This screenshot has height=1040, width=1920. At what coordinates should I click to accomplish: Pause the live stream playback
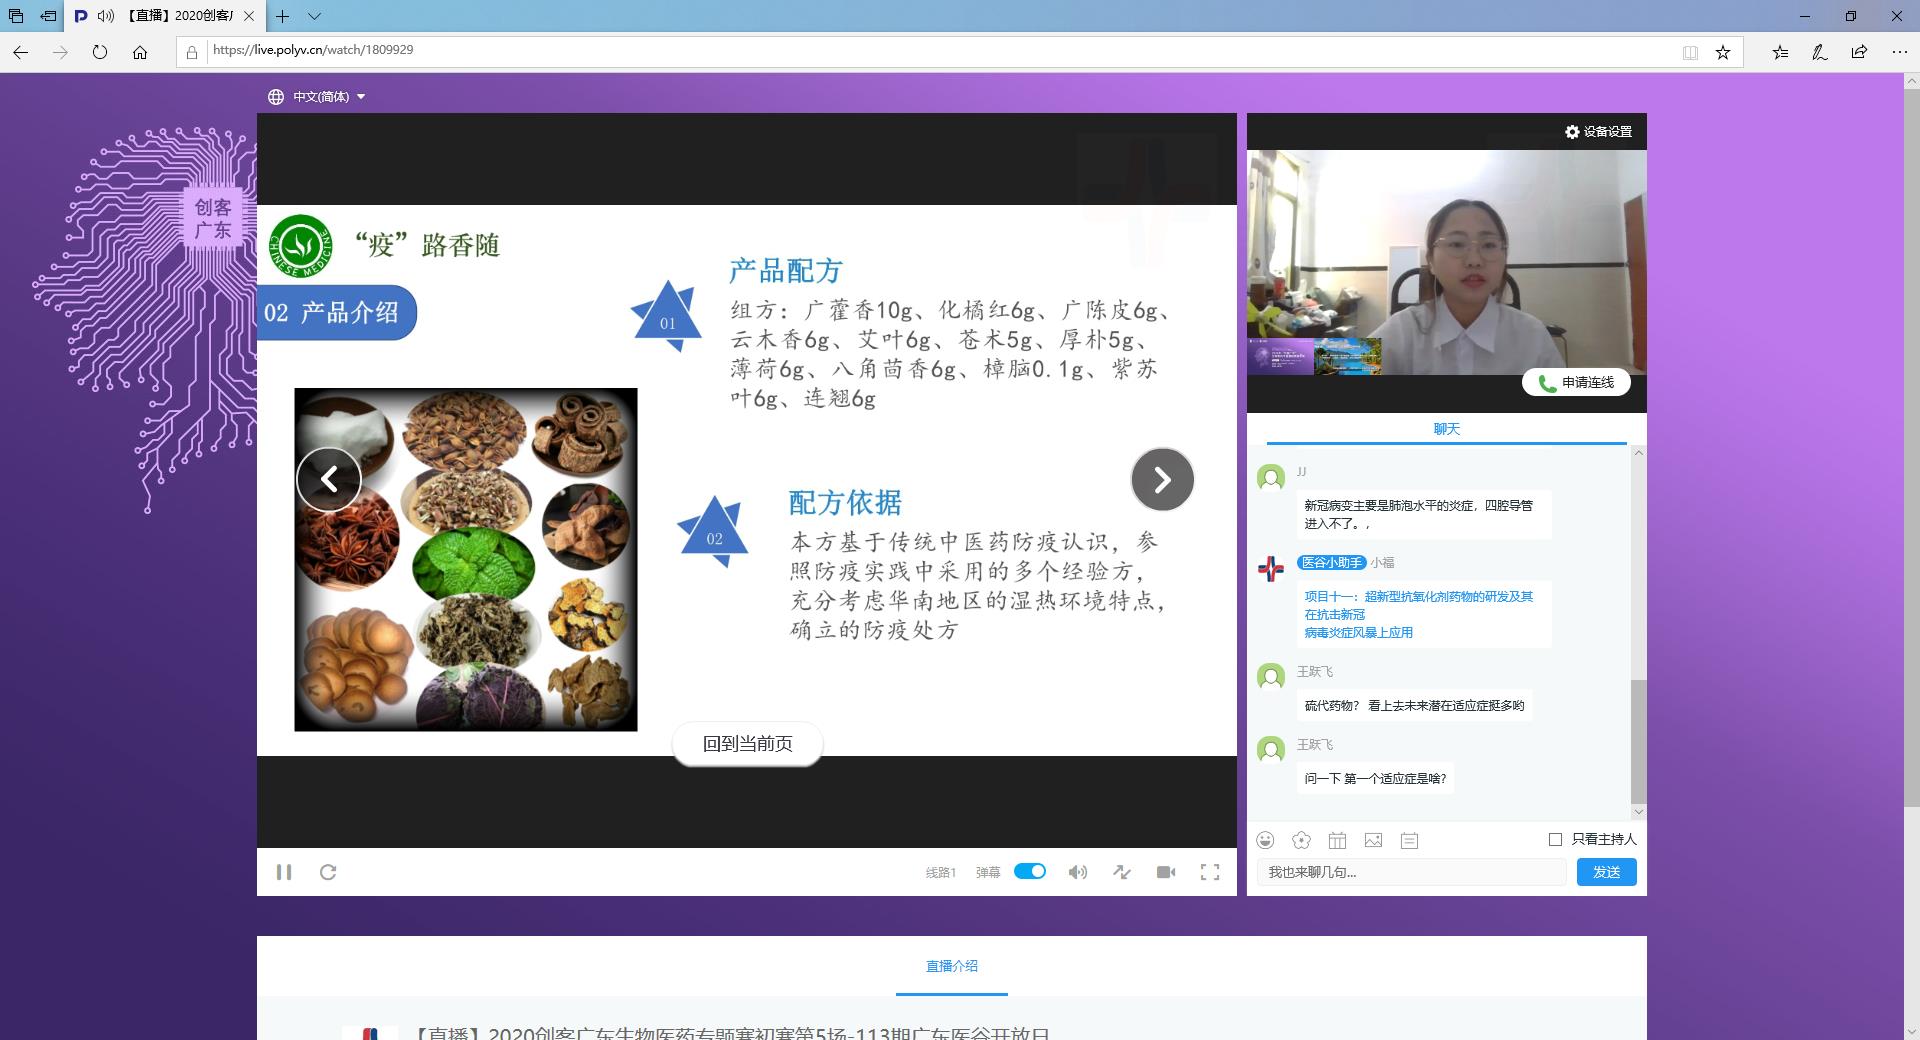tap(284, 872)
